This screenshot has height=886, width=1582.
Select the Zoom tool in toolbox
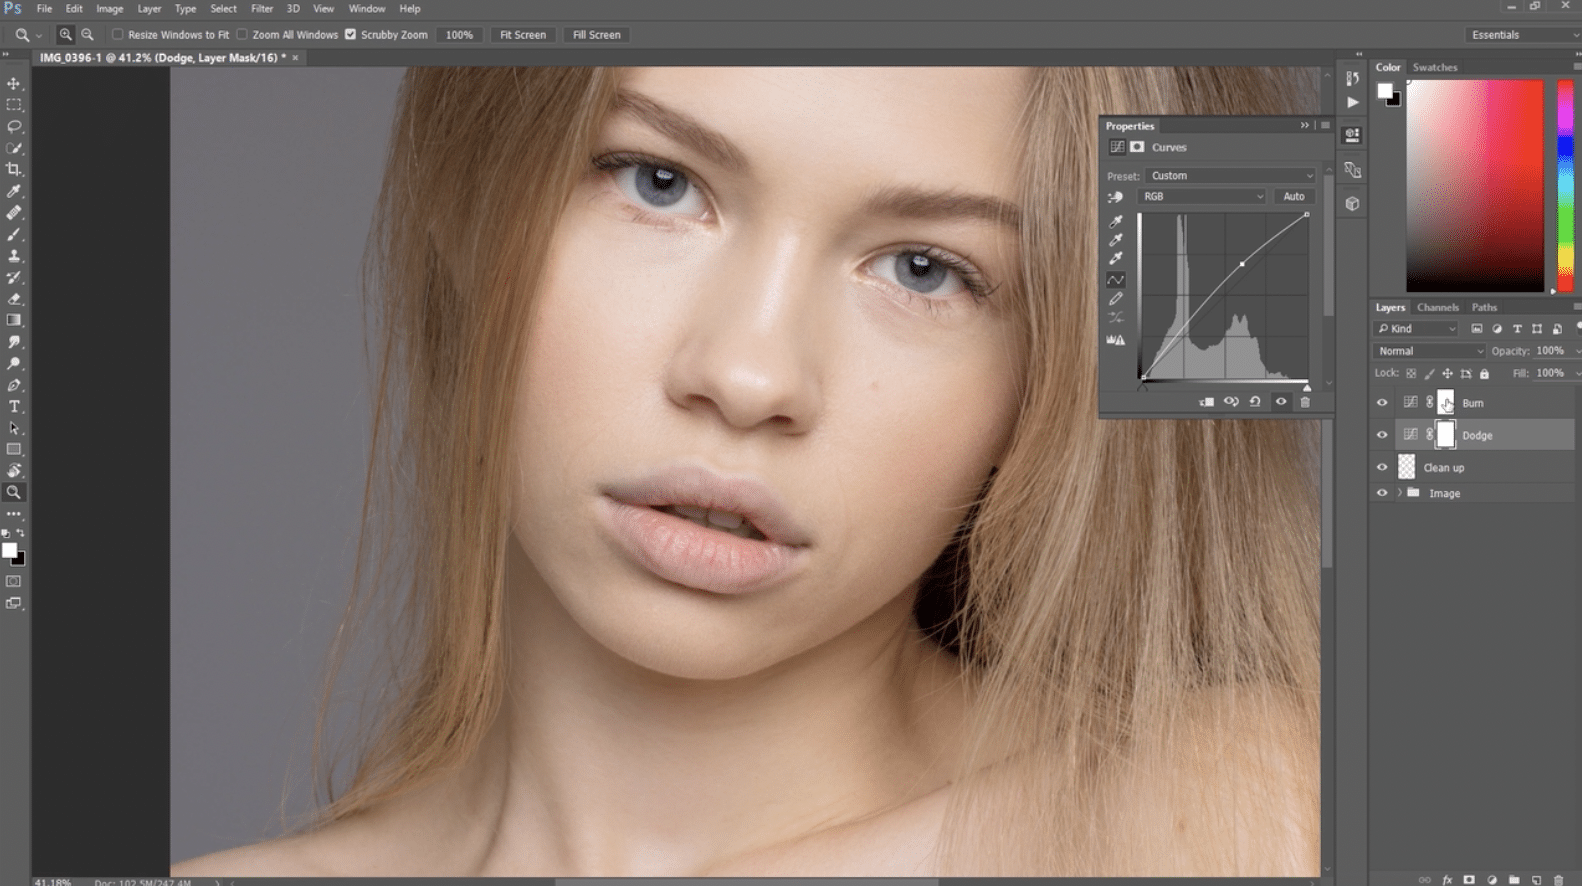pos(14,492)
